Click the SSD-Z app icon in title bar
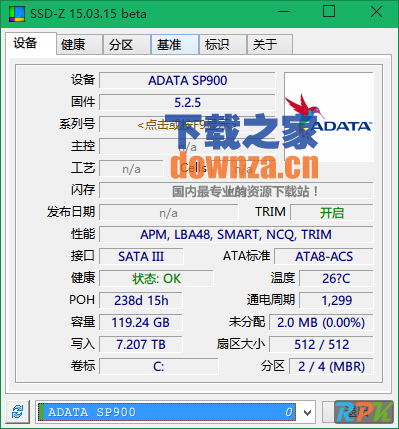 17,14
